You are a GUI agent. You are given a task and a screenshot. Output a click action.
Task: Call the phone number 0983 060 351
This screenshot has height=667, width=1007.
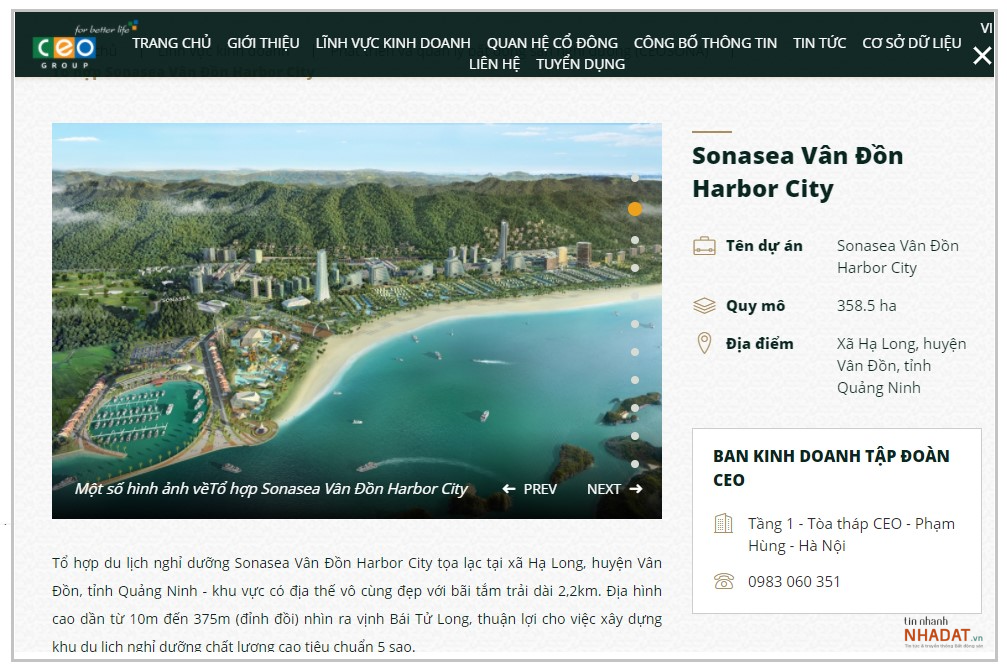[x=794, y=581]
